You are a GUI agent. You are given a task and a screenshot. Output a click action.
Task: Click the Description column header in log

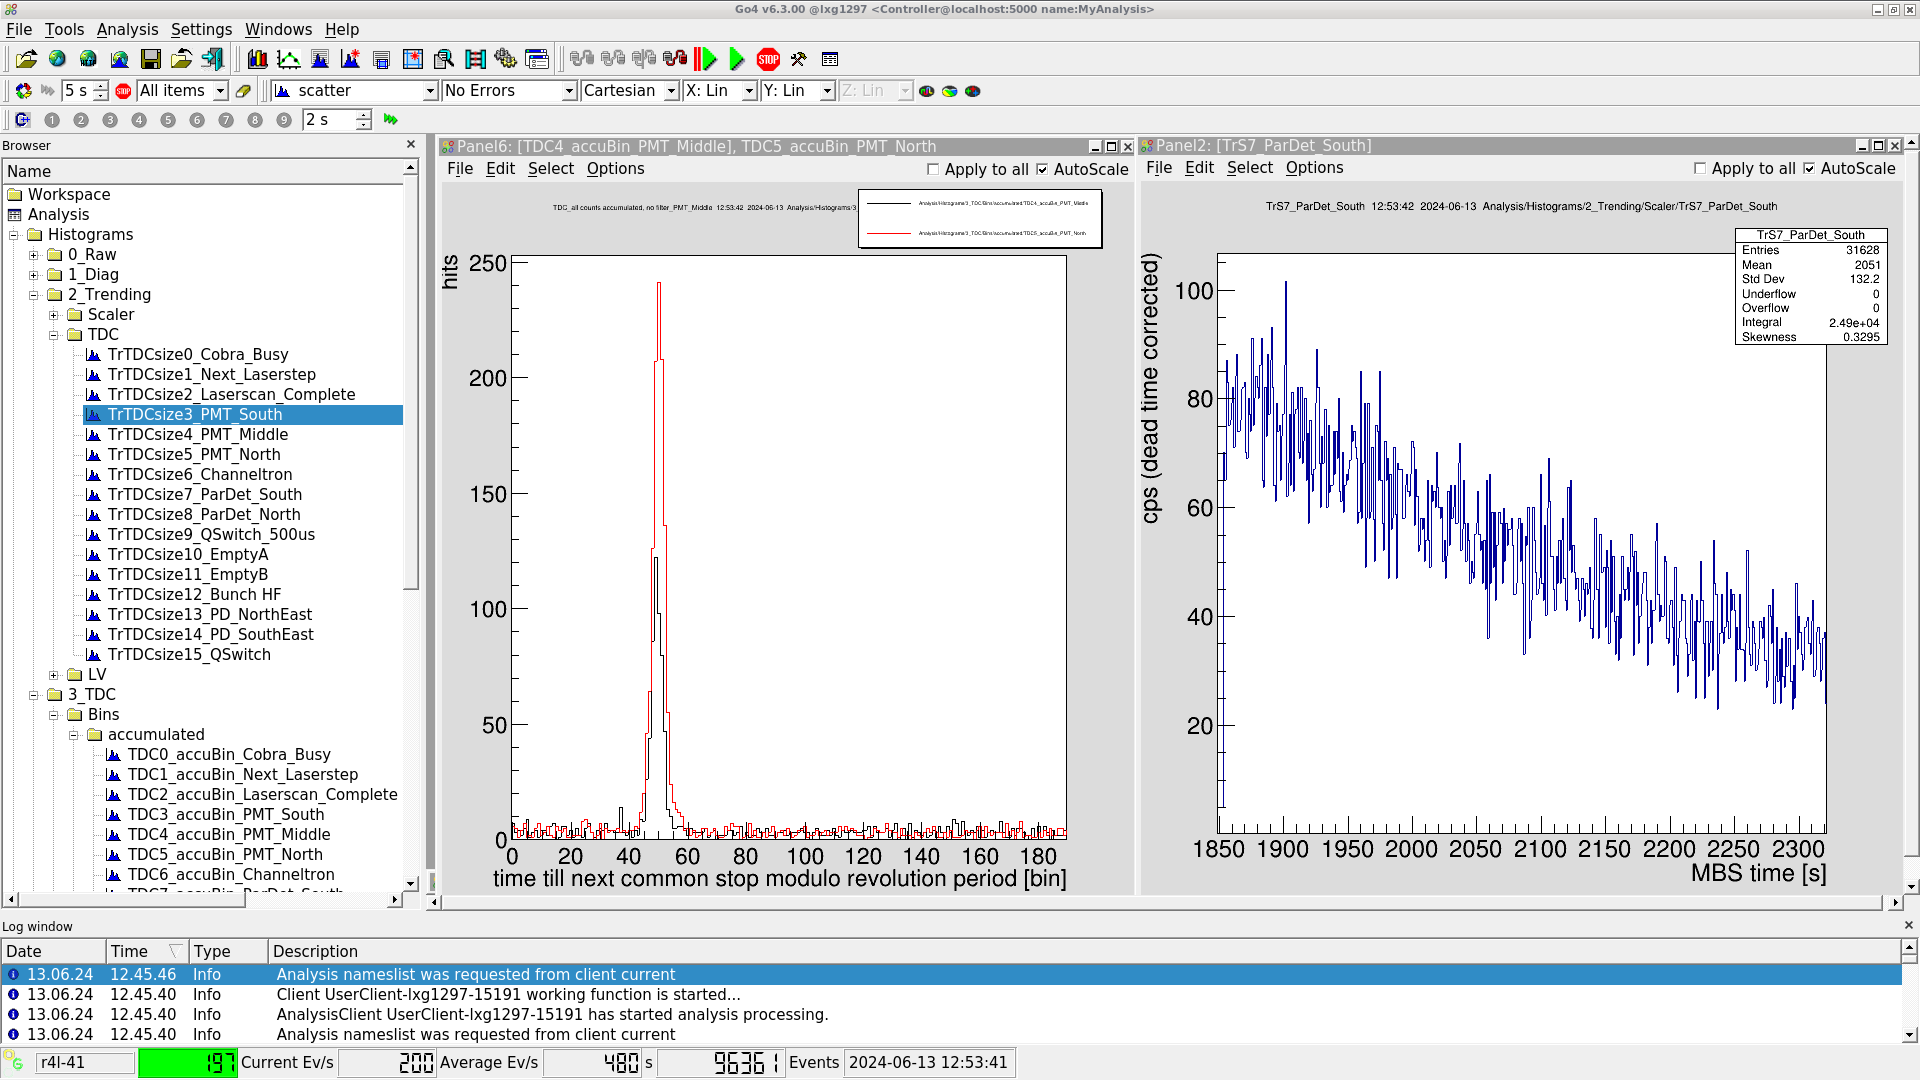(x=1084, y=951)
